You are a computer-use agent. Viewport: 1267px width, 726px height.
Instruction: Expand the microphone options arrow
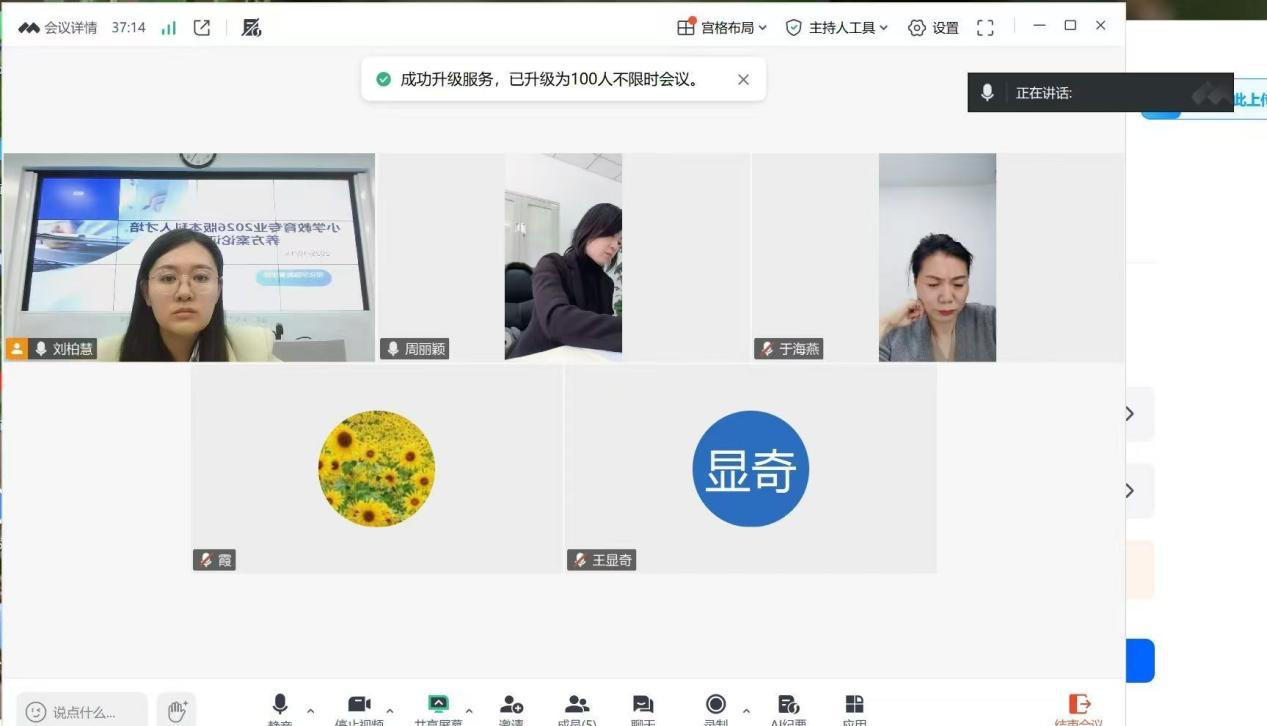[x=310, y=711]
